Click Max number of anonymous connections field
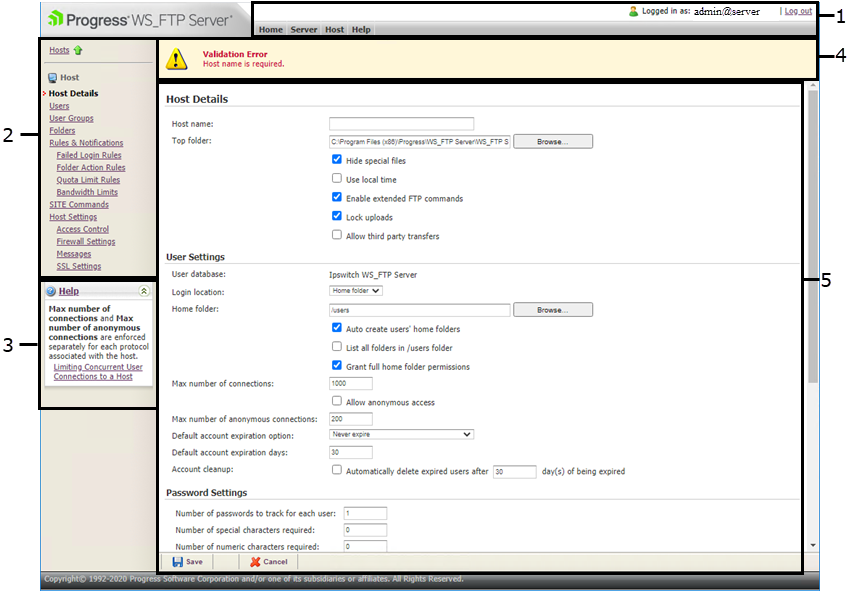Screen dimensions: 854x591 (351, 419)
